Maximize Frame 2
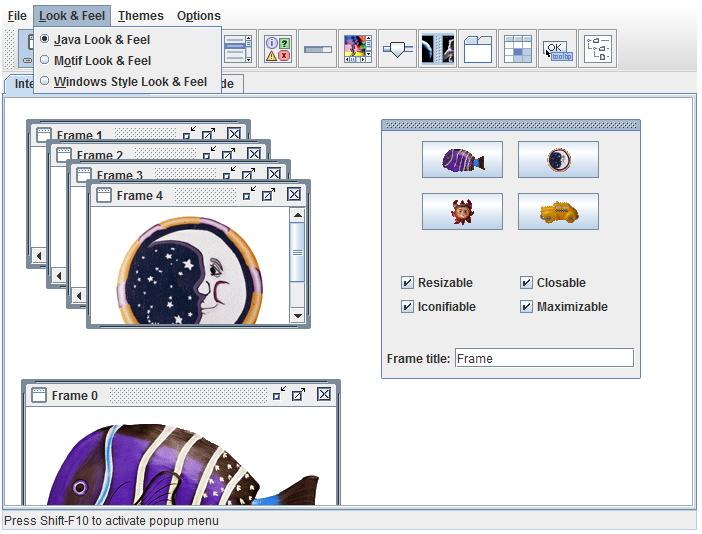 (229, 154)
